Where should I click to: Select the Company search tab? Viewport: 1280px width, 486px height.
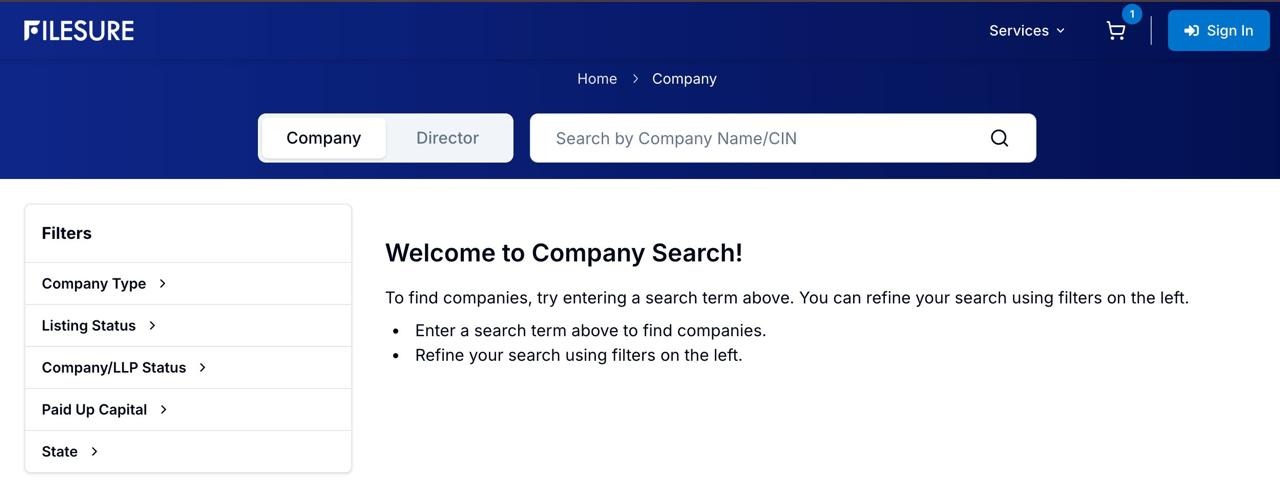pos(323,138)
